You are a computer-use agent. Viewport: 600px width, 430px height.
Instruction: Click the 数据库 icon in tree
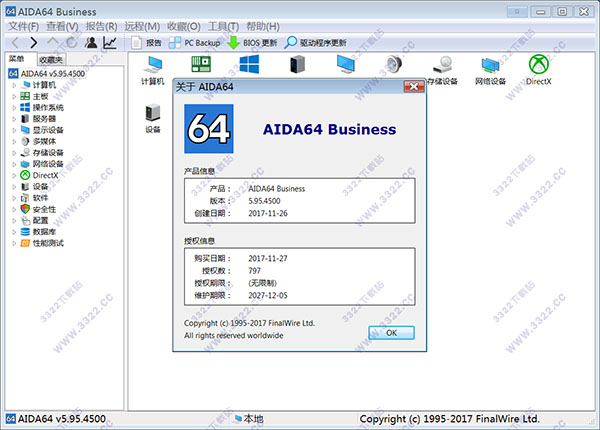coord(25,232)
